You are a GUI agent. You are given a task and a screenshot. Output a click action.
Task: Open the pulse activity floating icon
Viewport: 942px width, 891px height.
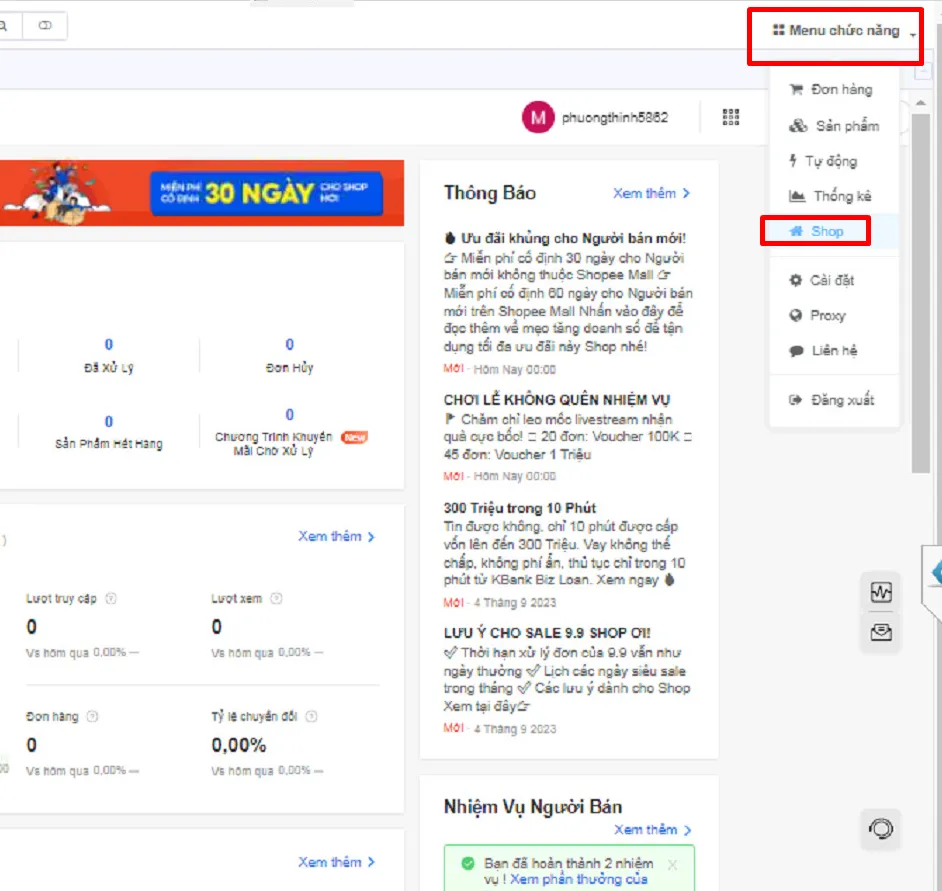pos(881,592)
